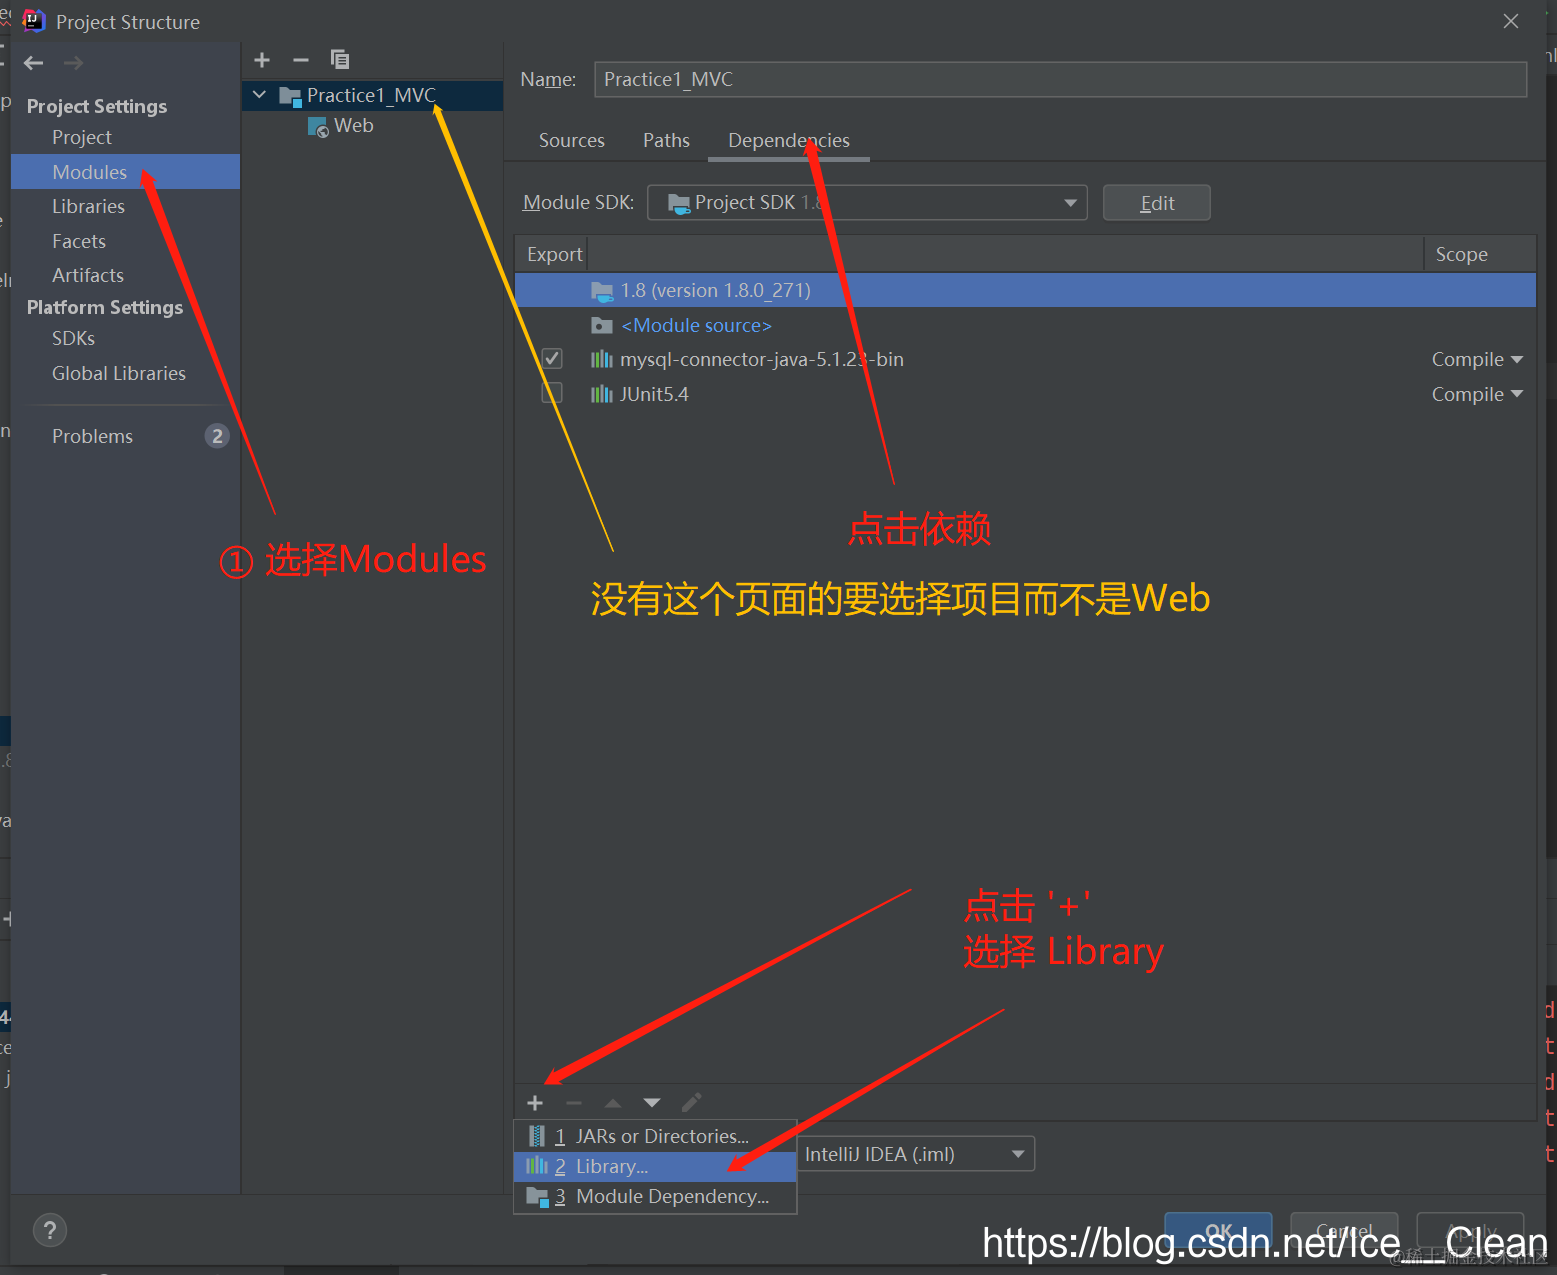
Task: Select Global Libraries in Platform Settings
Action: [125, 373]
